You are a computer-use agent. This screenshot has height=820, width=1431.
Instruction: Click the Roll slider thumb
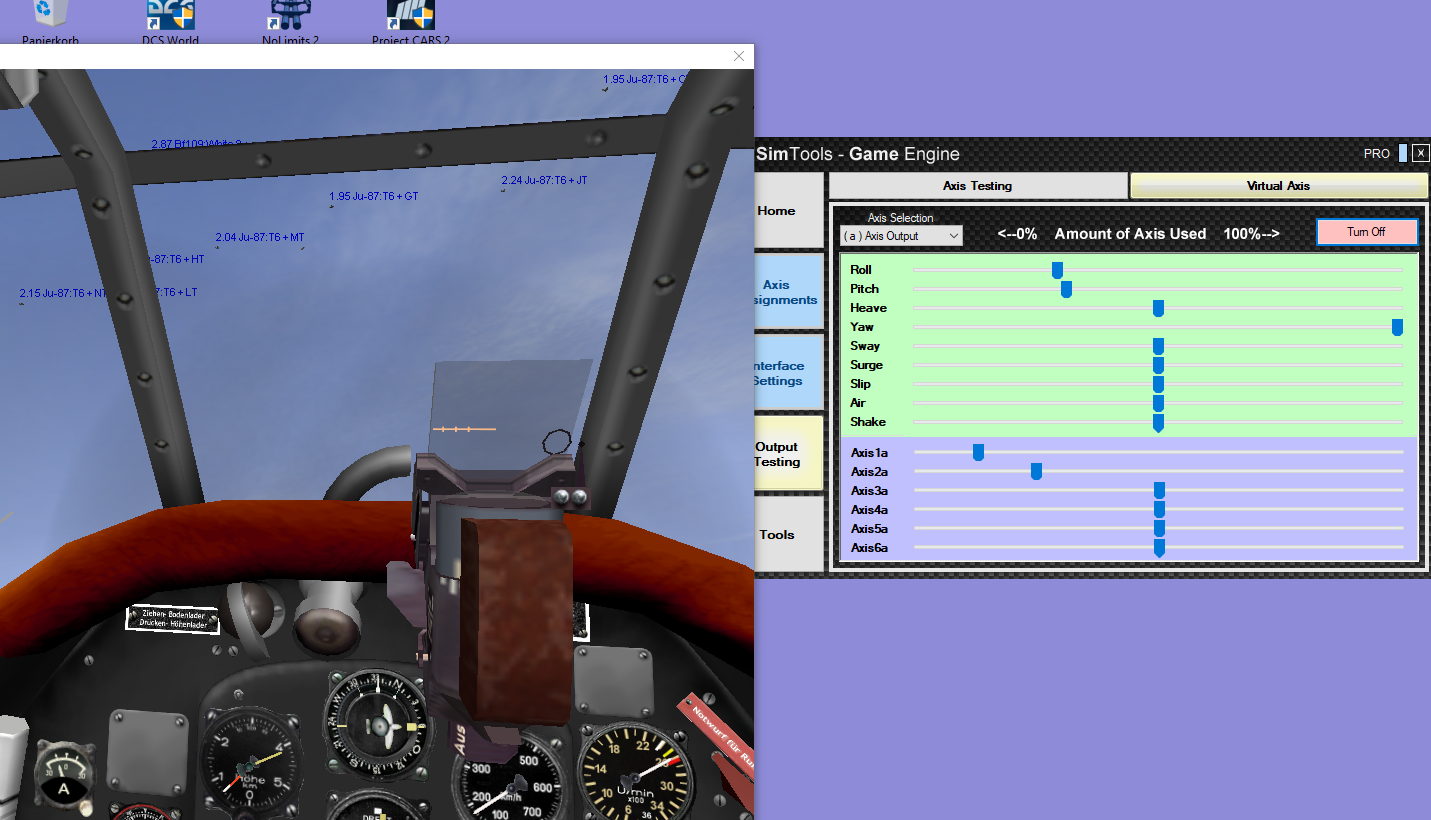1057,270
